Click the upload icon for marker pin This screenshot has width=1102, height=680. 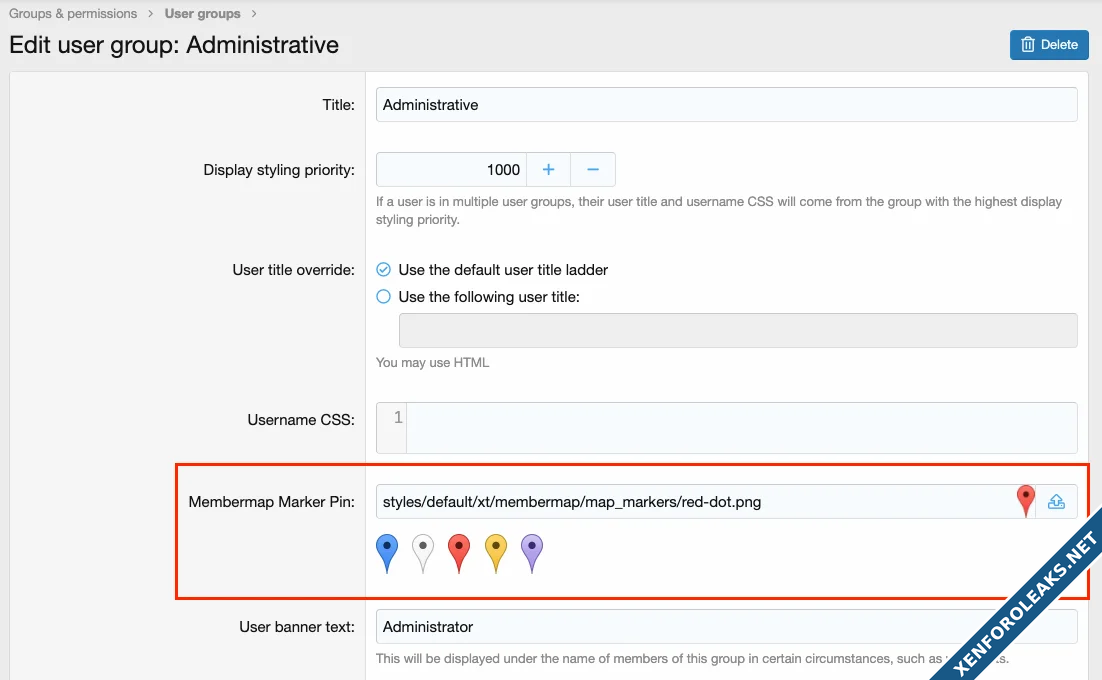(1056, 502)
